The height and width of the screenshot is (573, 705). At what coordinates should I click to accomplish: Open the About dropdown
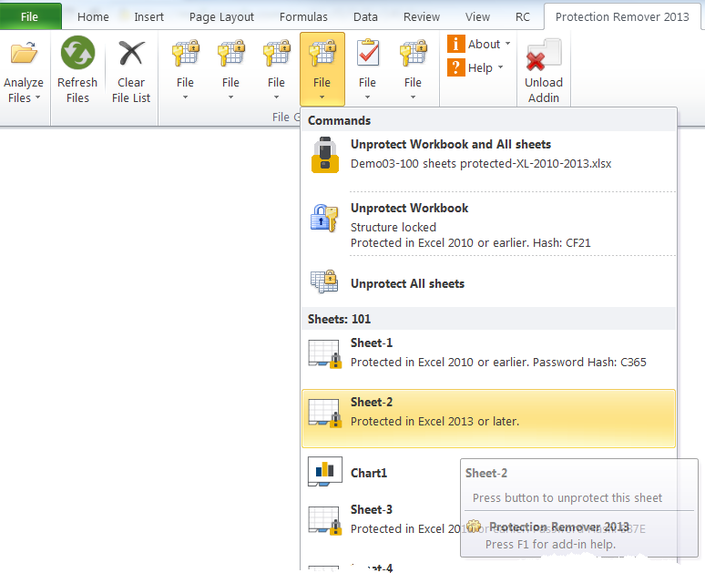click(479, 44)
